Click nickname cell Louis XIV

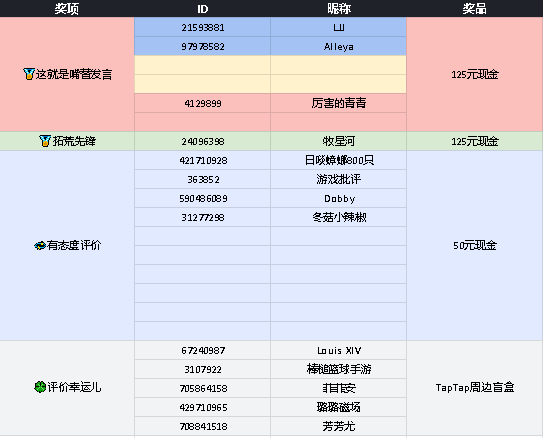pos(339,350)
